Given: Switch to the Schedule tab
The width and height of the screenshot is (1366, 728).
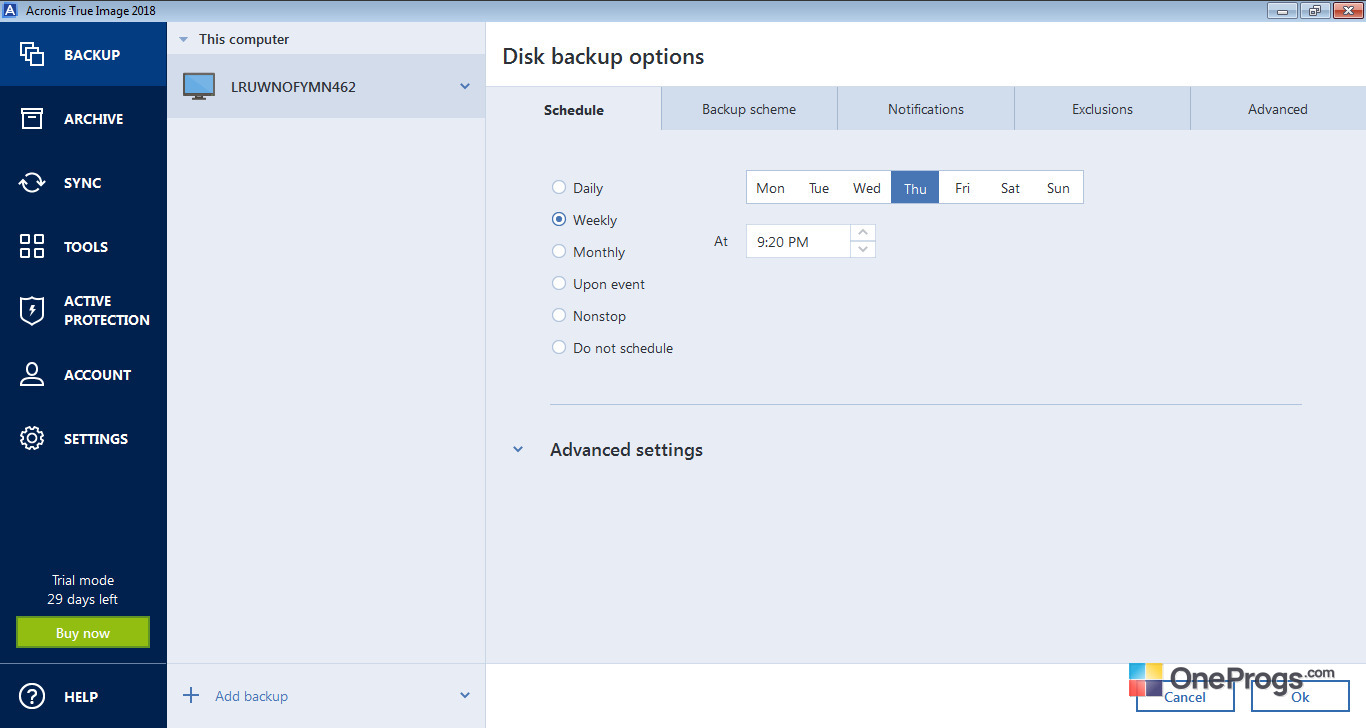Looking at the screenshot, I should click(574, 109).
